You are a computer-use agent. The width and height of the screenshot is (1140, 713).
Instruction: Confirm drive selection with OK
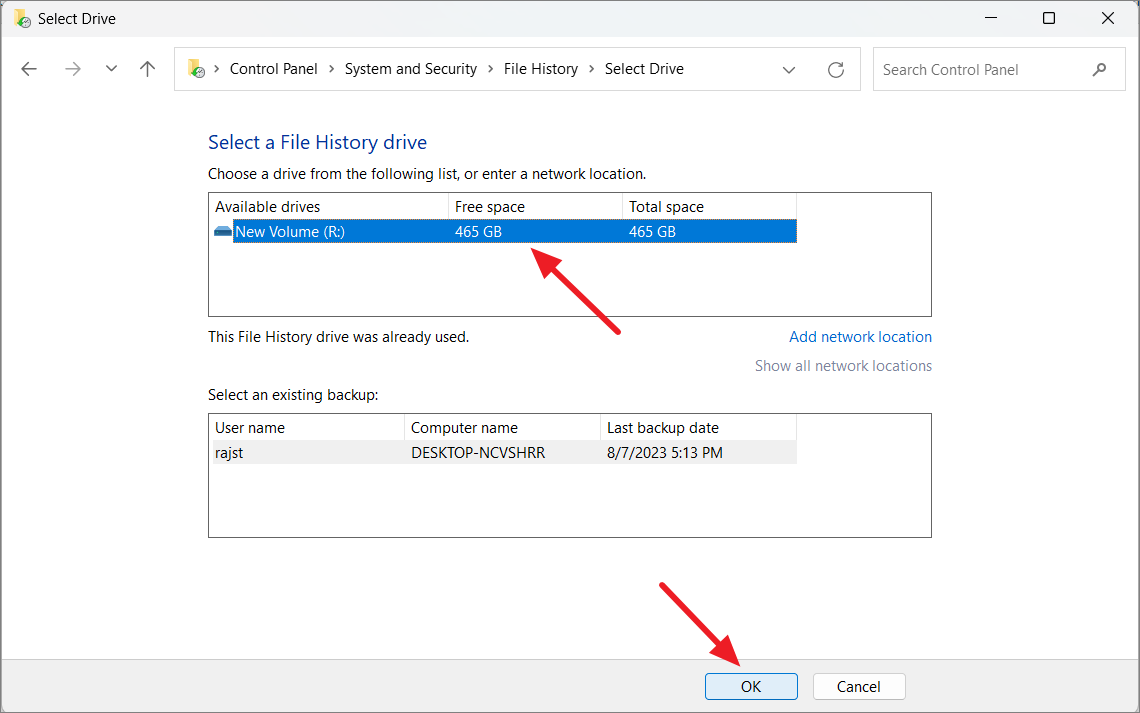coord(751,686)
